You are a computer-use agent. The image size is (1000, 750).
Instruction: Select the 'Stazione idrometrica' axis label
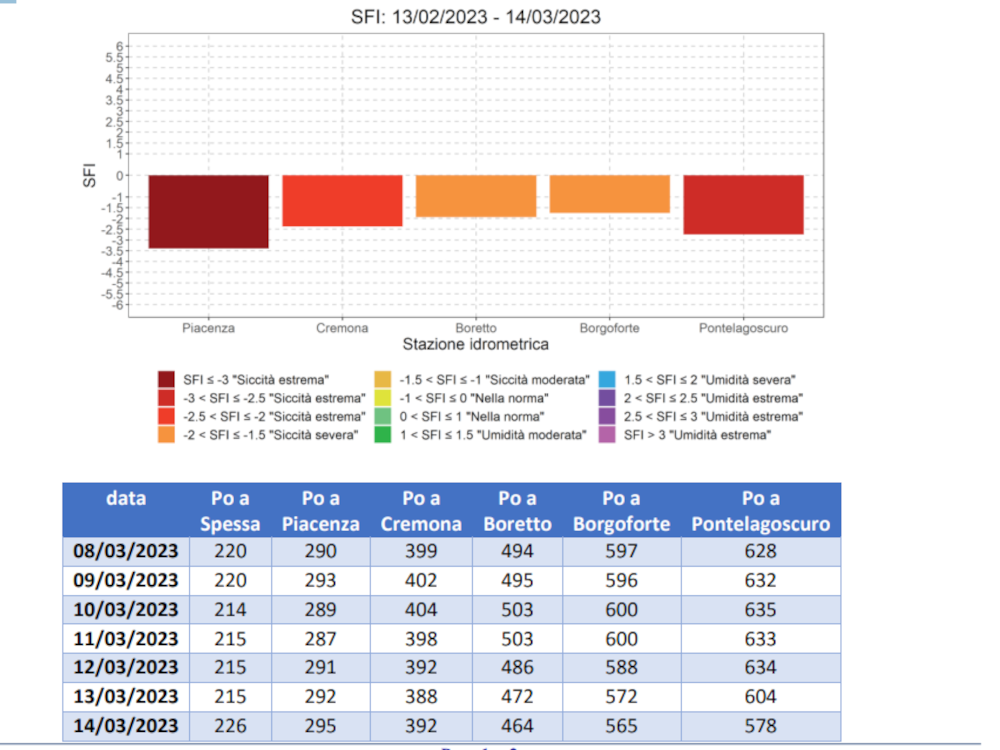point(475,345)
